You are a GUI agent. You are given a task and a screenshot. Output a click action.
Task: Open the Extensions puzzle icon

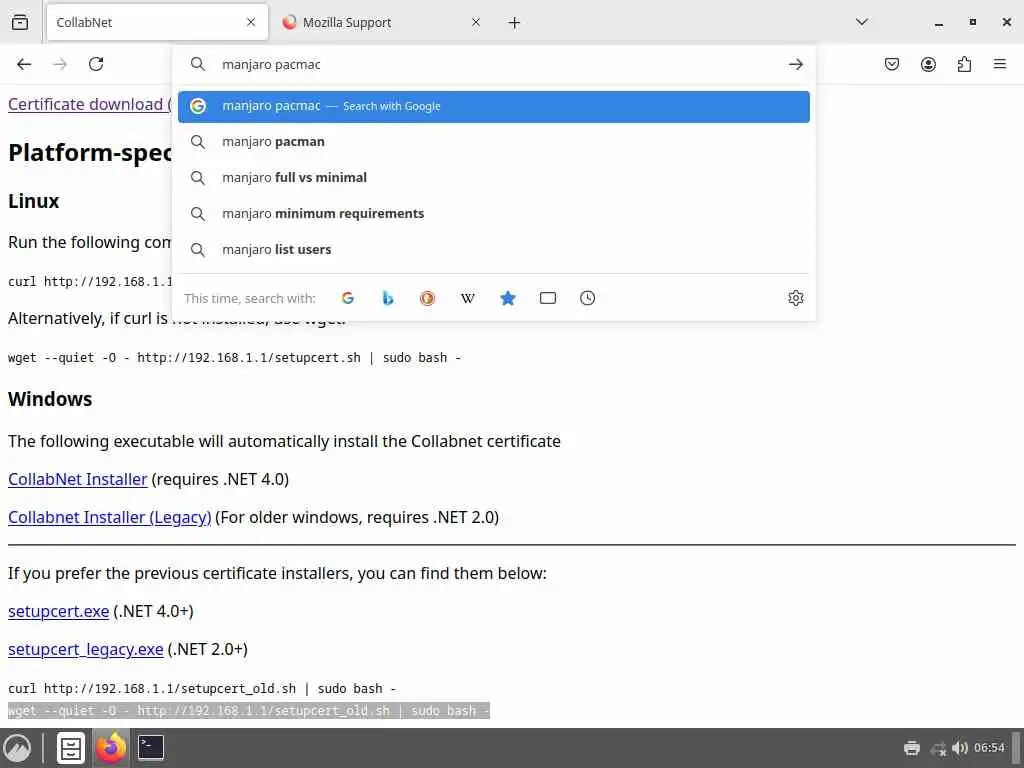pos(964,64)
